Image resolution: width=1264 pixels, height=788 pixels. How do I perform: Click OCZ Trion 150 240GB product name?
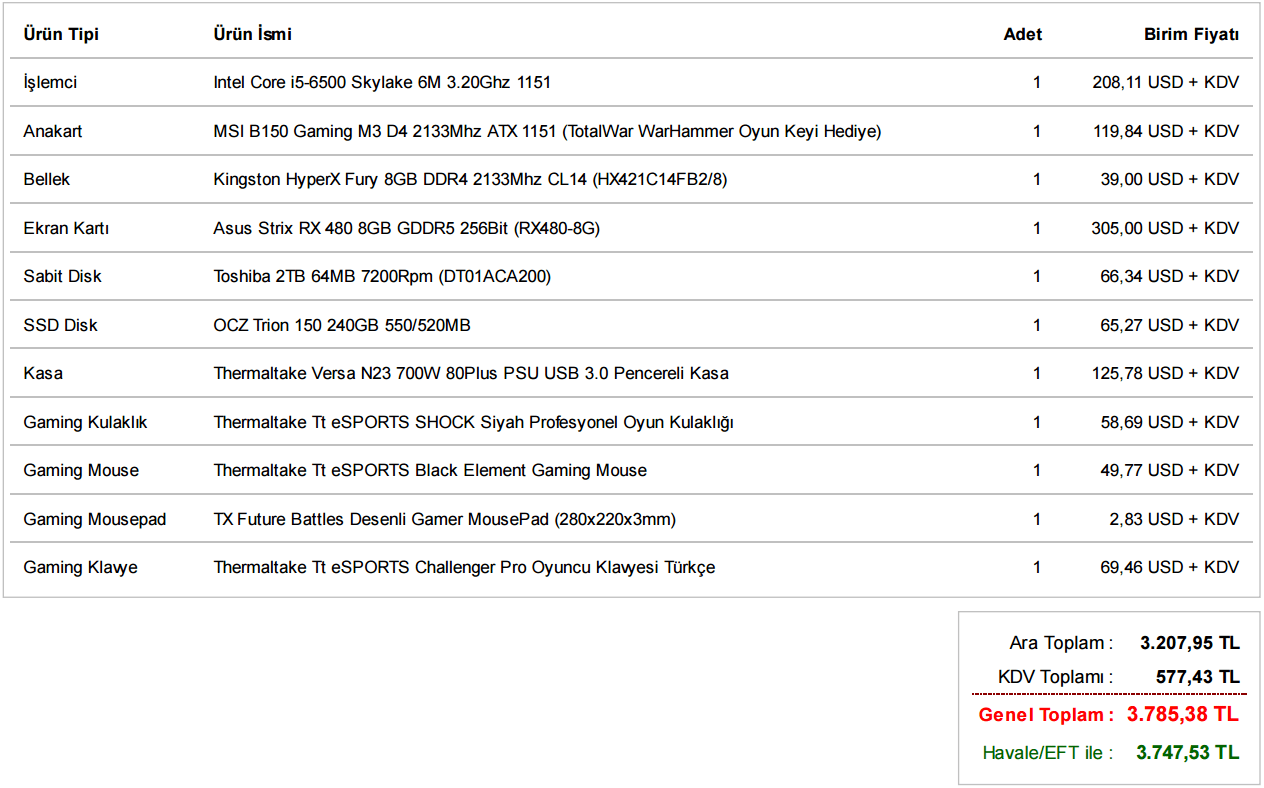(342, 325)
